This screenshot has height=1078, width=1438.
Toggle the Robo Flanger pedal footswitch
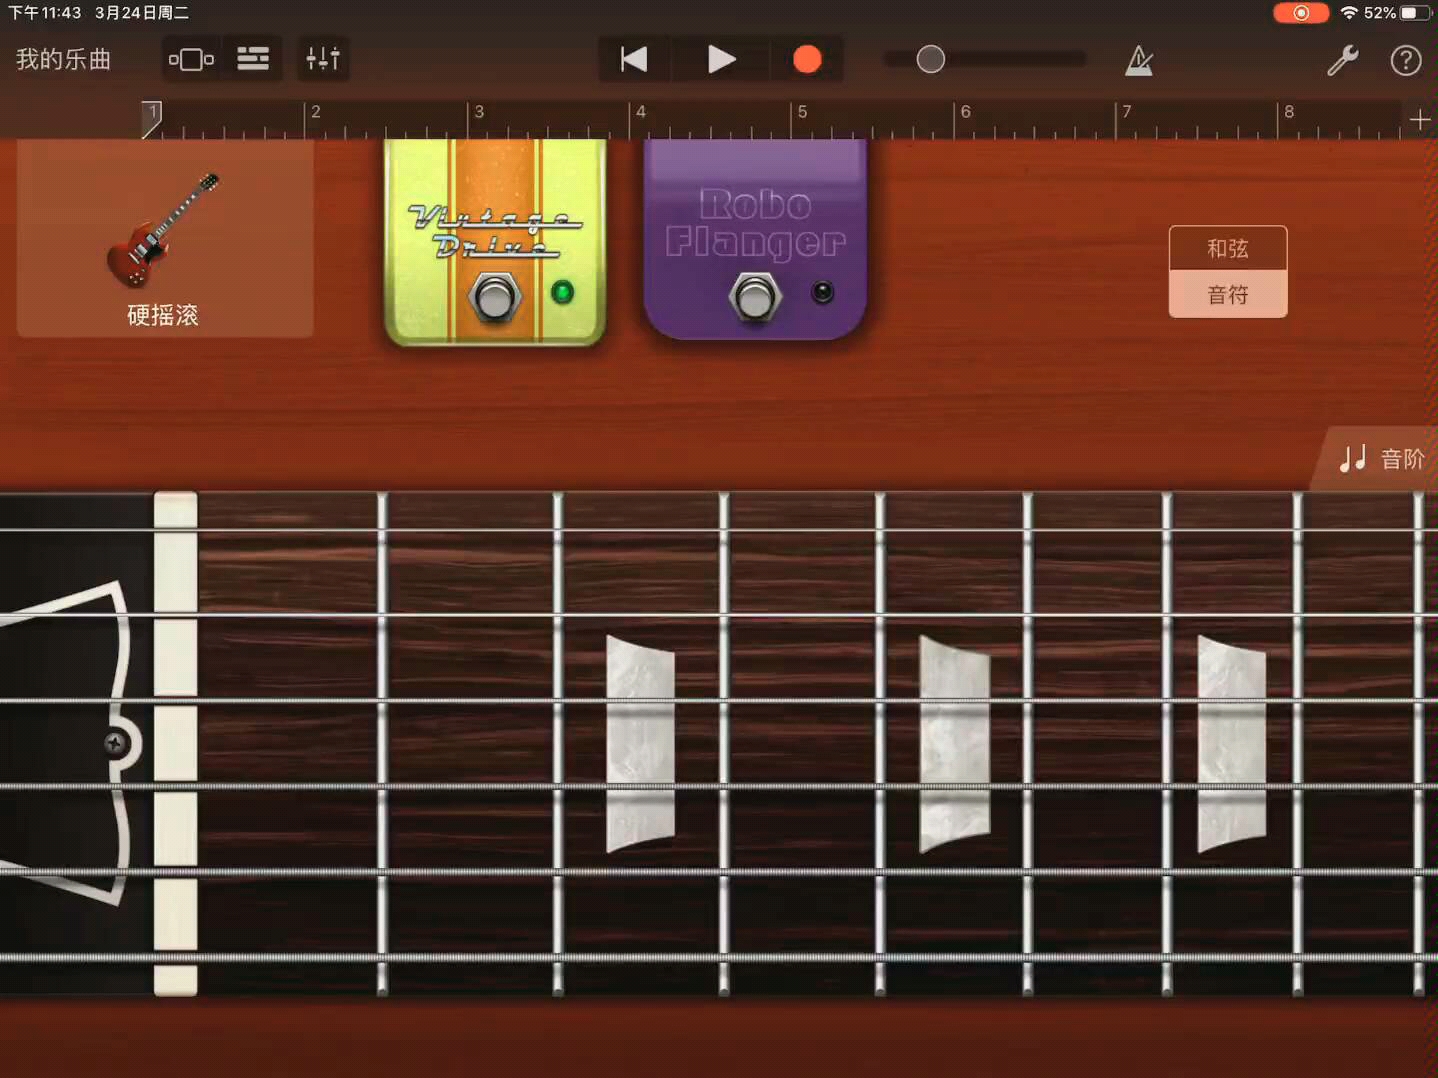[x=755, y=297]
